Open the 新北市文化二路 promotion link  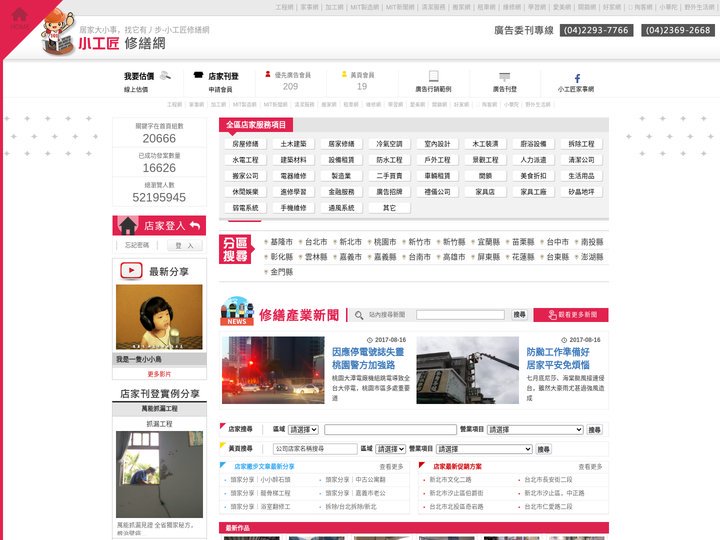pos(450,479)
